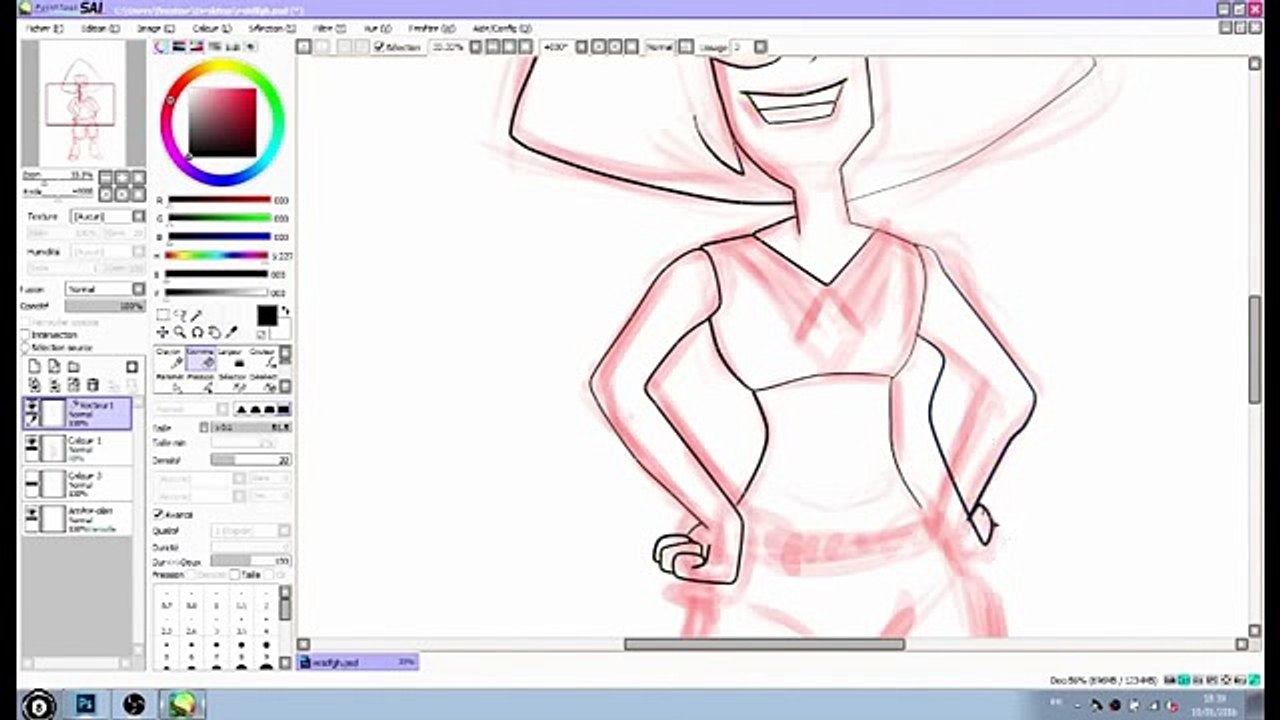Open the Fichier menu
1280x720 pixels.
click(x=44, y=29)
